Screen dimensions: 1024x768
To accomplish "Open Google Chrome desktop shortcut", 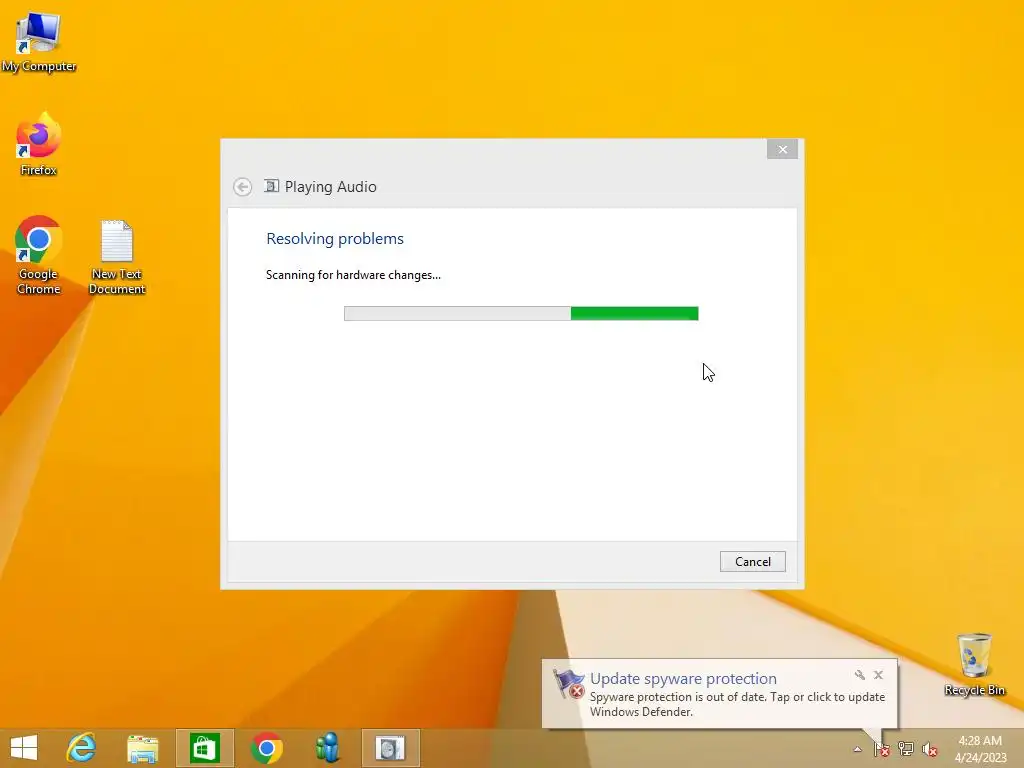I will coord(39,255).
